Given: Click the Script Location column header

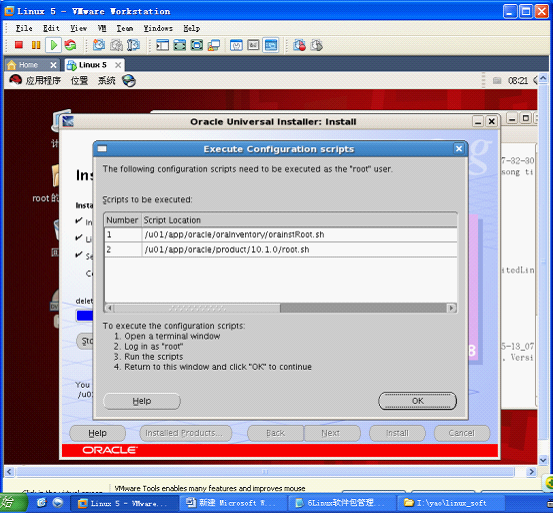Looking at the screenshot, I should pyautogui.click(x=299, y=220).
